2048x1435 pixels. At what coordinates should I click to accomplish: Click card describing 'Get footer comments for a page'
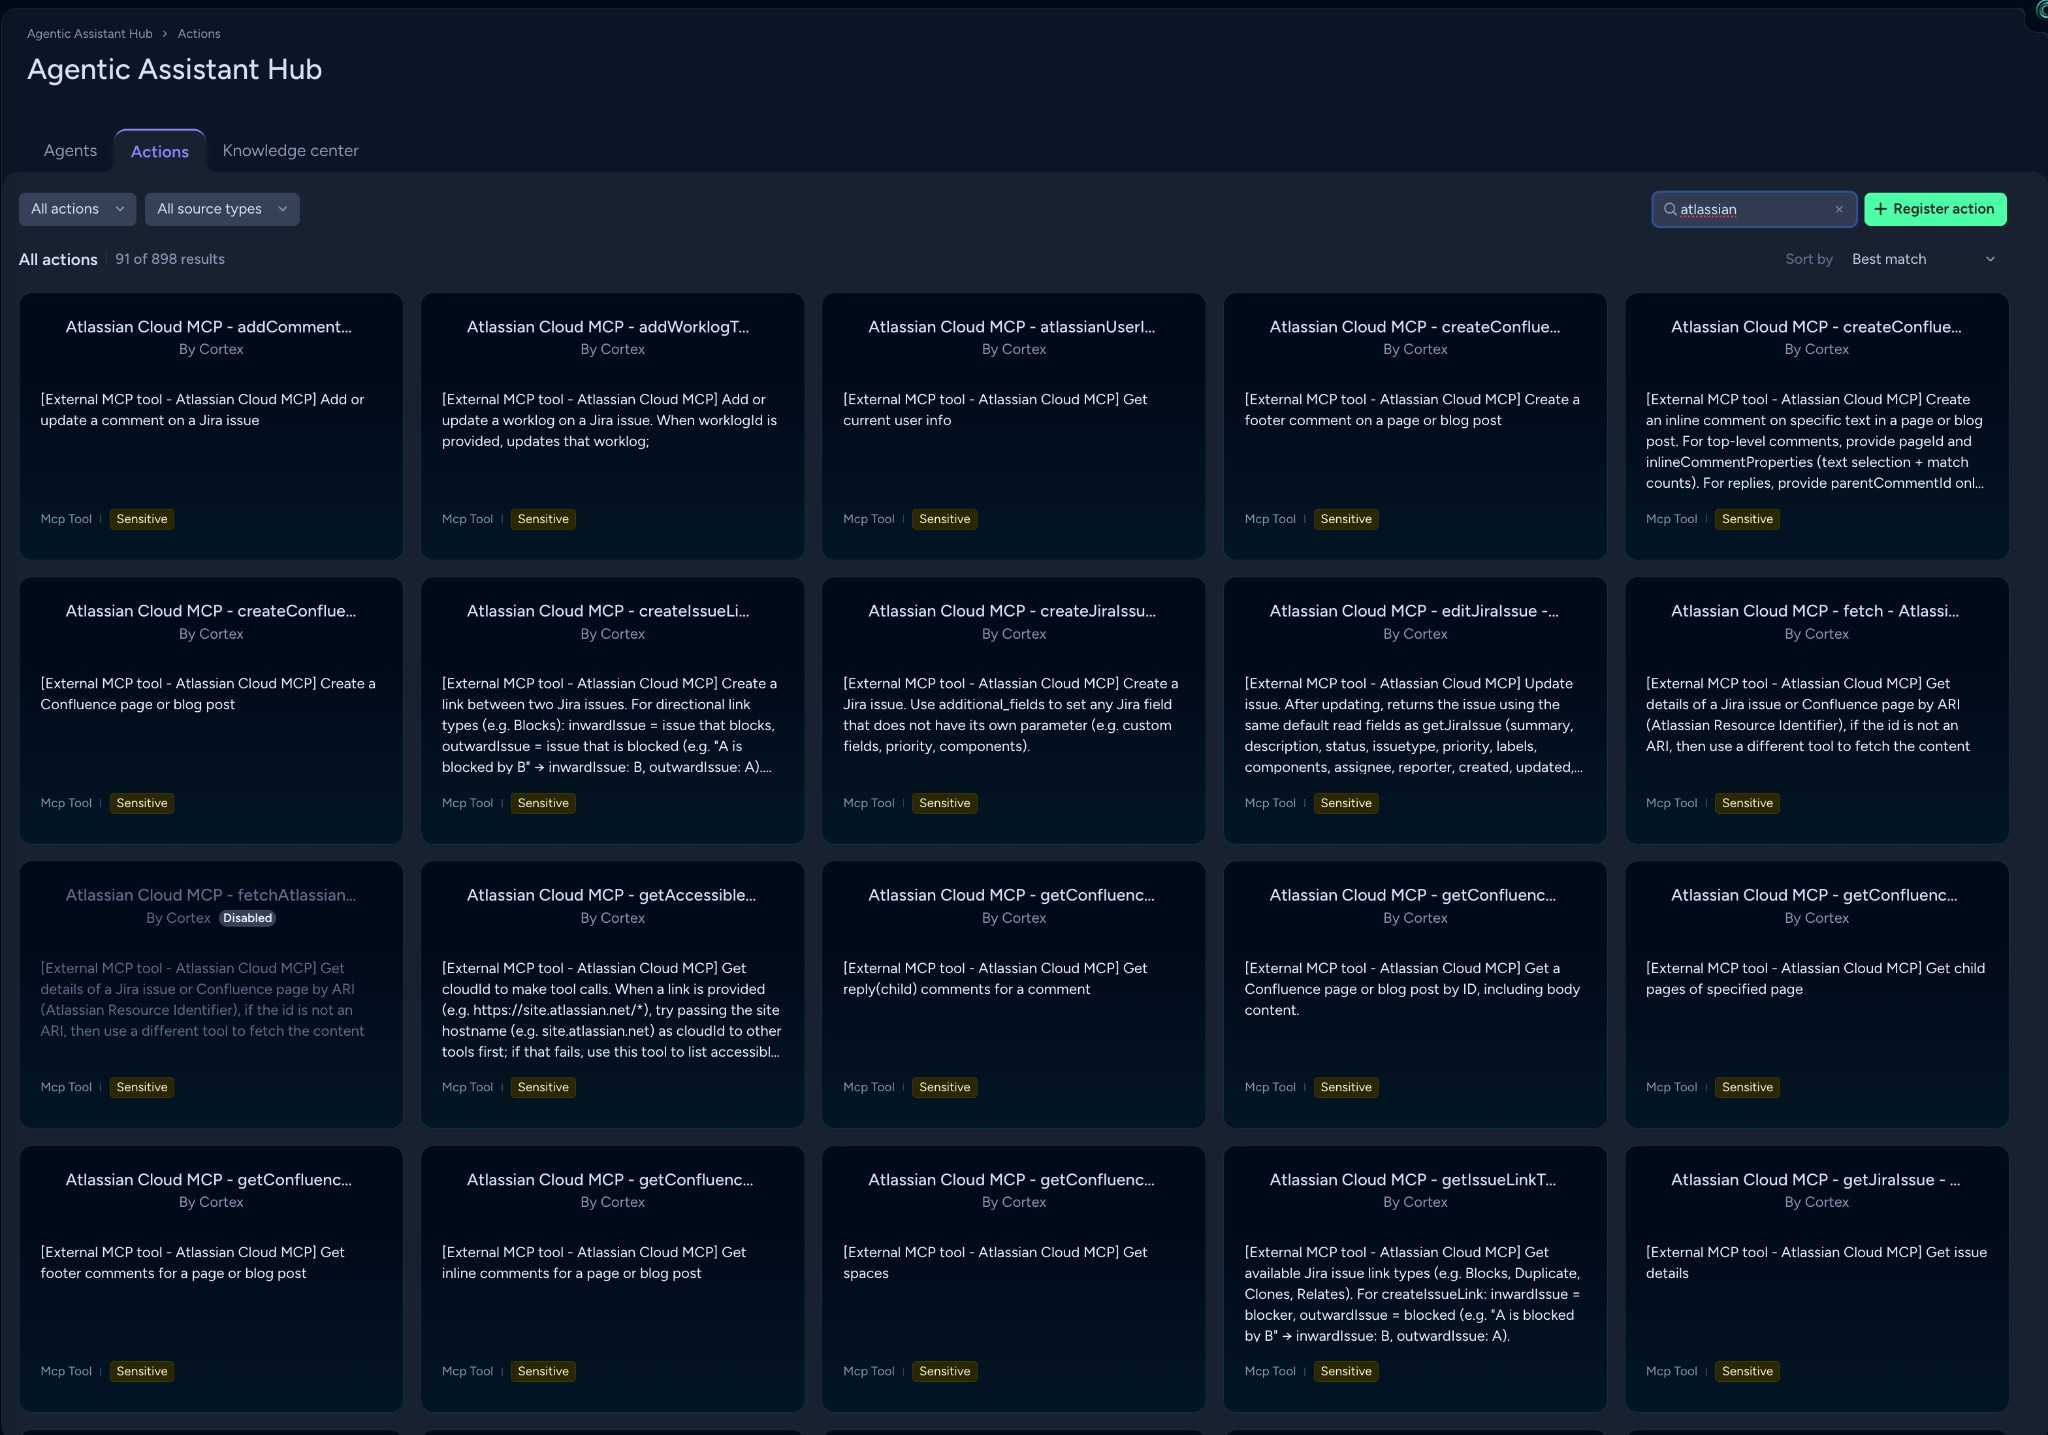[211, 1279]
